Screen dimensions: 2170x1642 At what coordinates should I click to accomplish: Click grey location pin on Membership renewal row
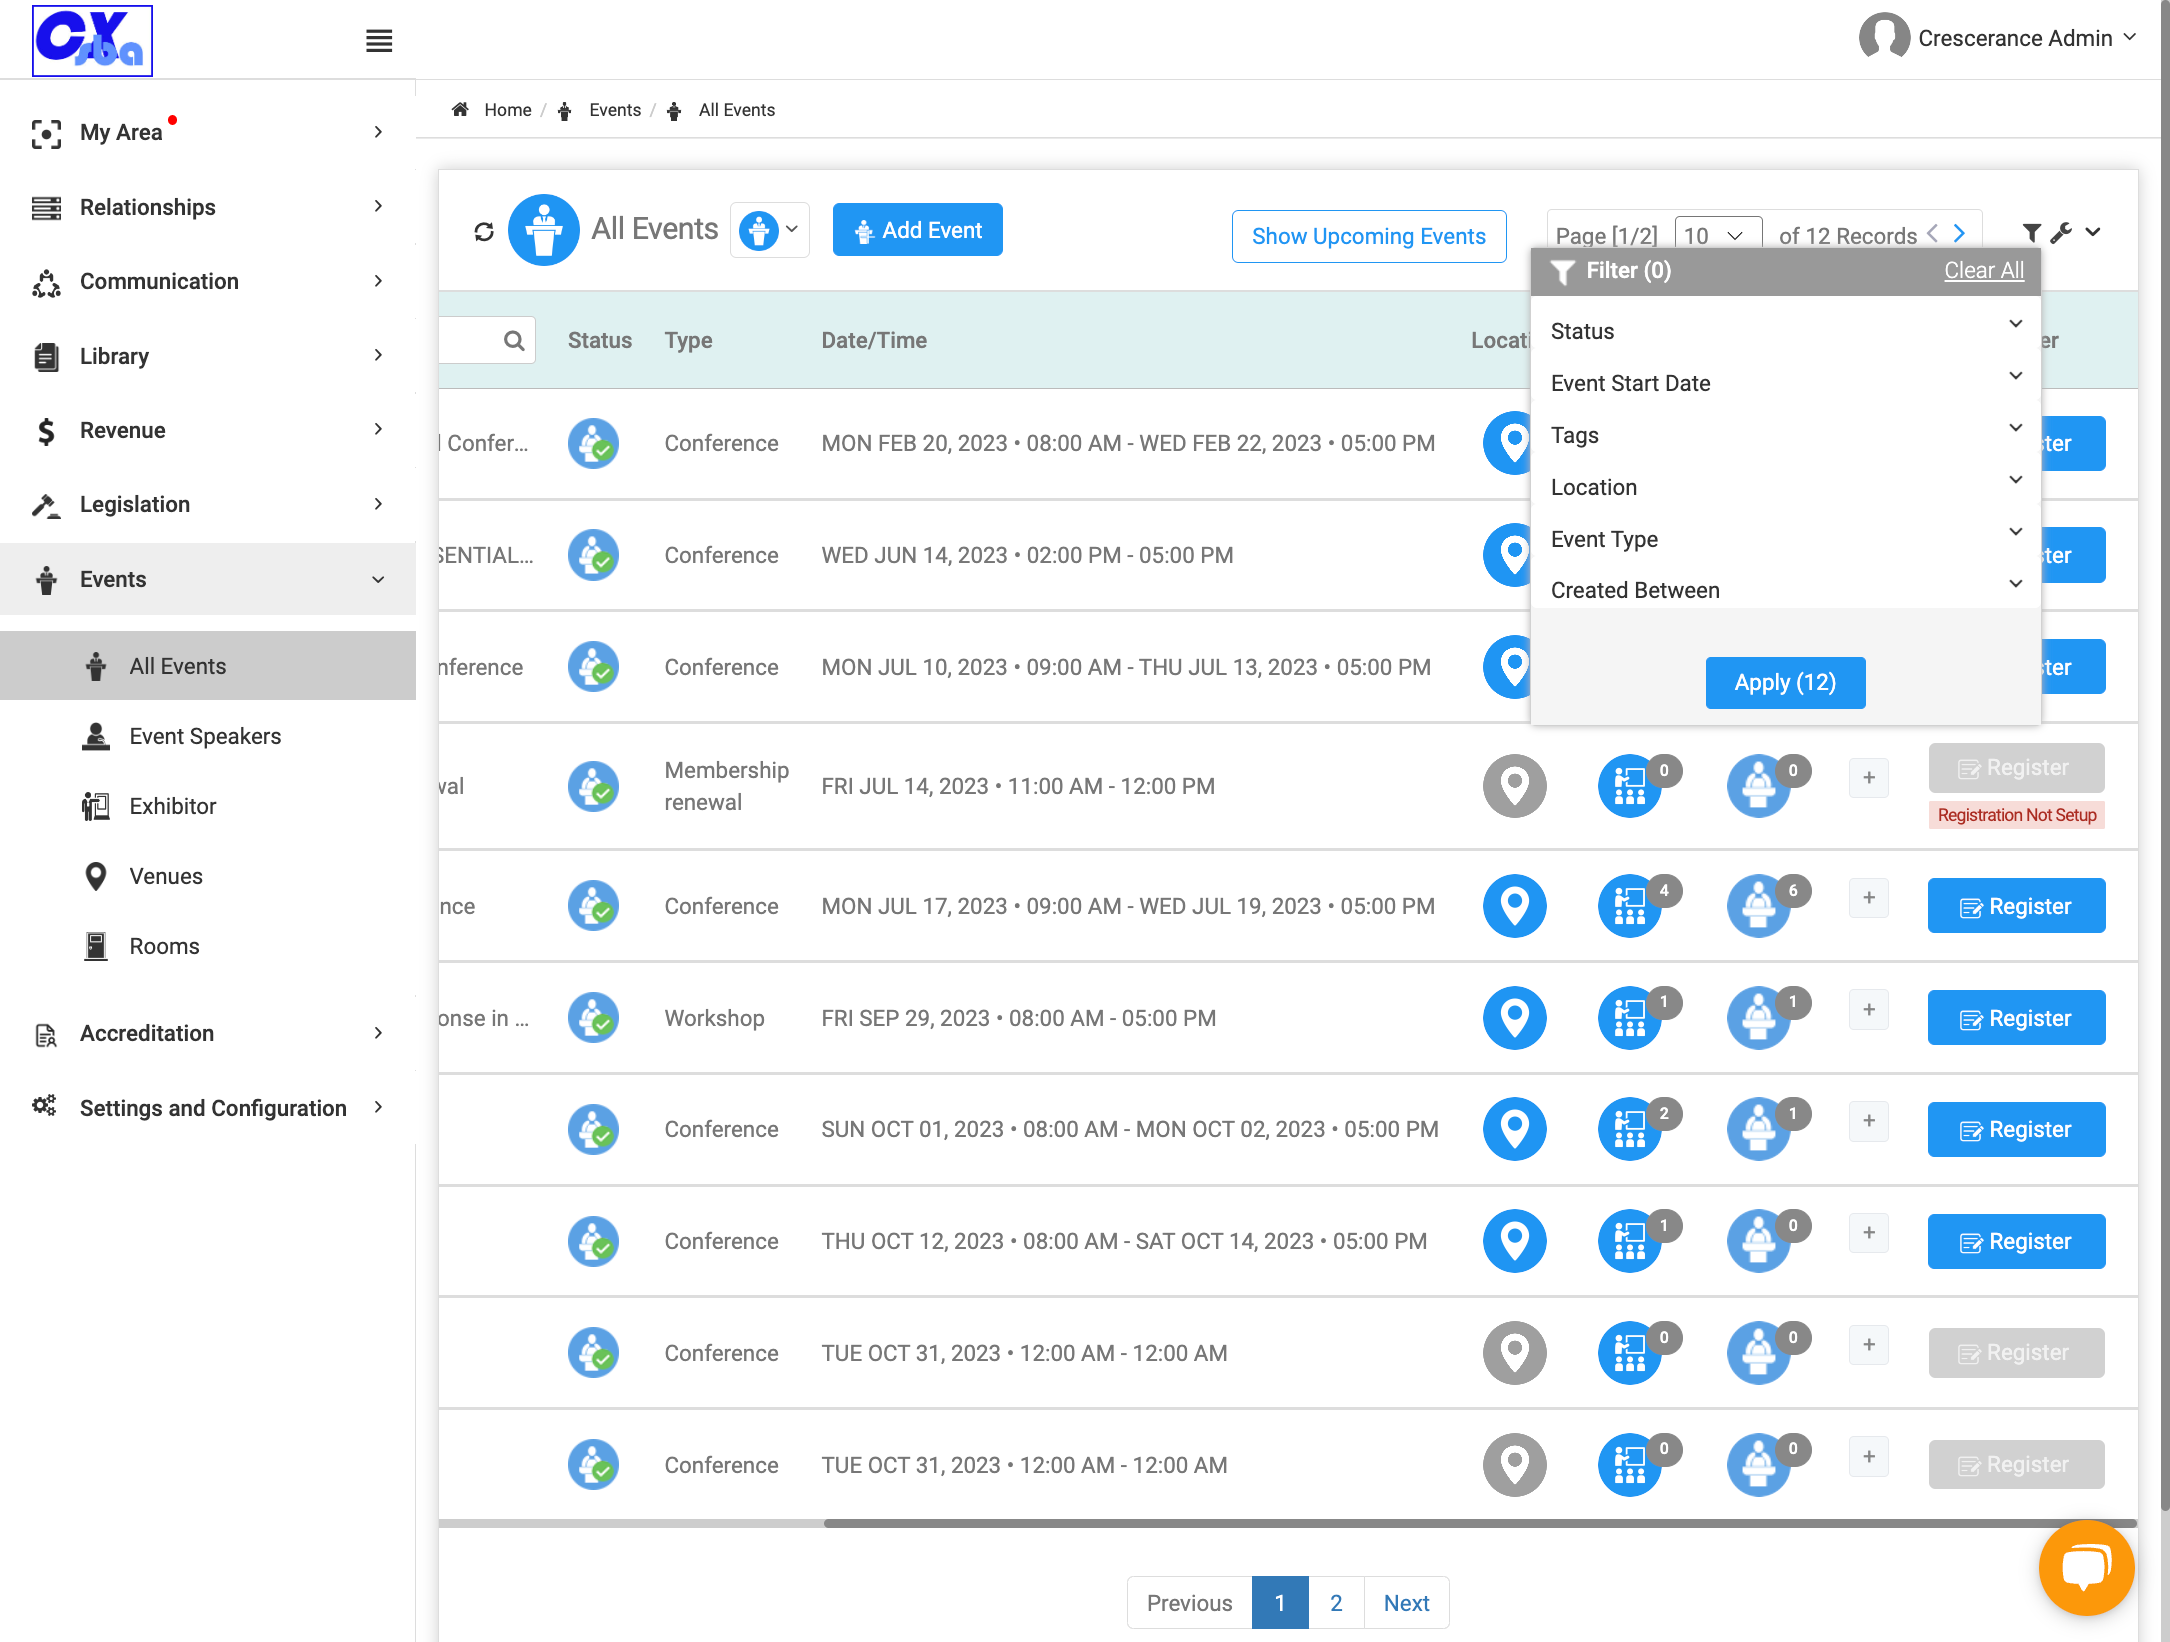pyautogui.click(x=1514, y=786)
